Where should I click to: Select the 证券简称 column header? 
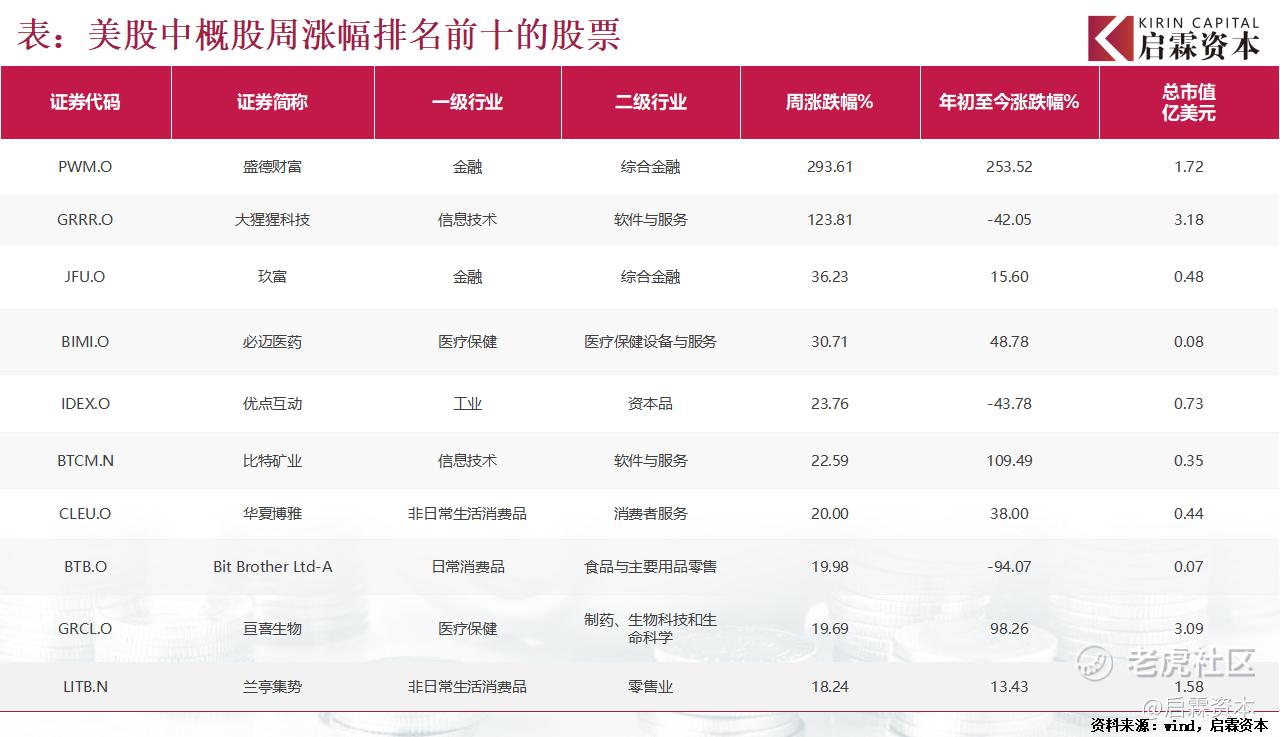coord(272,102)
